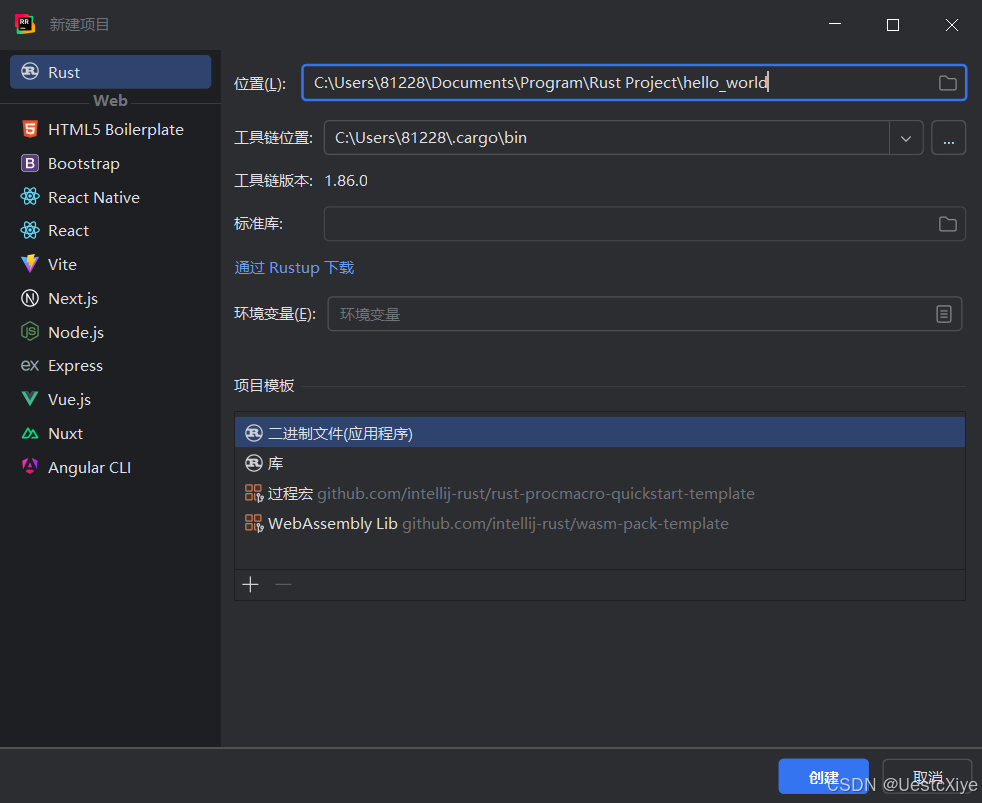Click the blue create project button
Screen dimensions: 982x803
pyautogui.click(x=823, y=777)
